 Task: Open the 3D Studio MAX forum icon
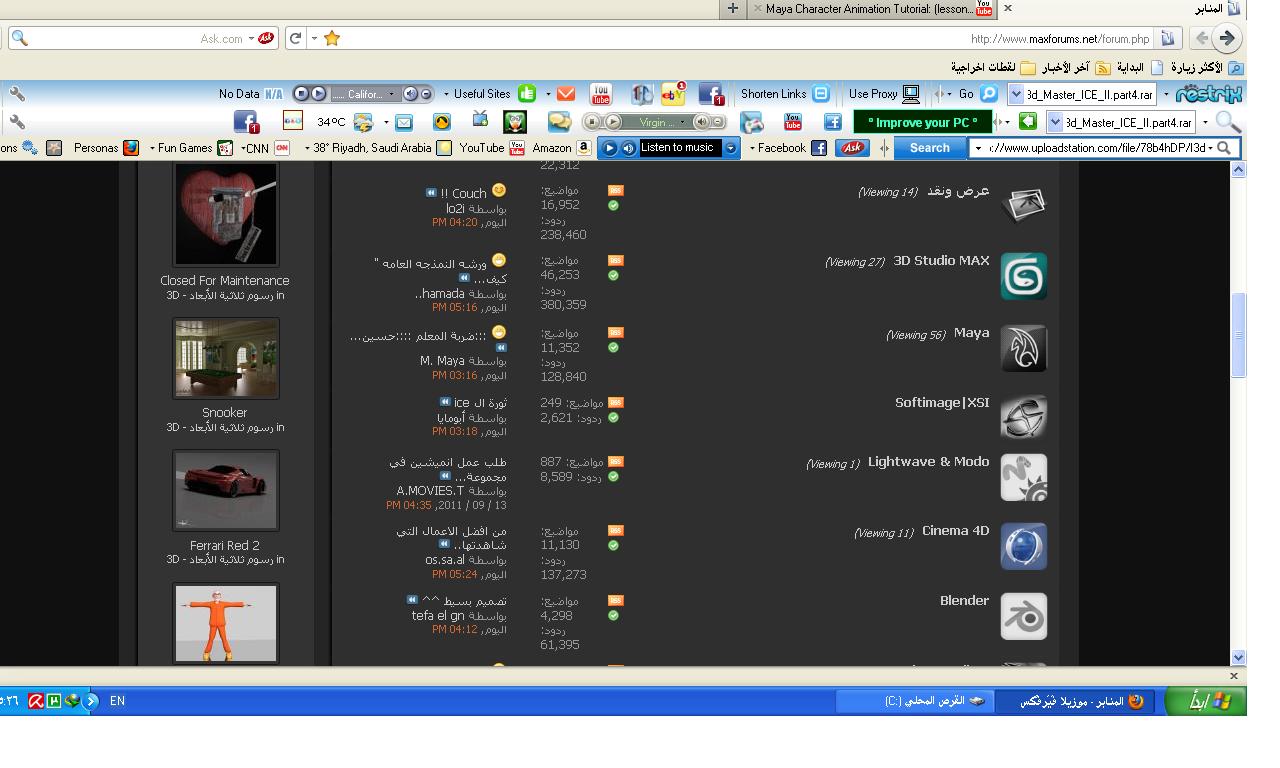click(x=1023, y=277)
